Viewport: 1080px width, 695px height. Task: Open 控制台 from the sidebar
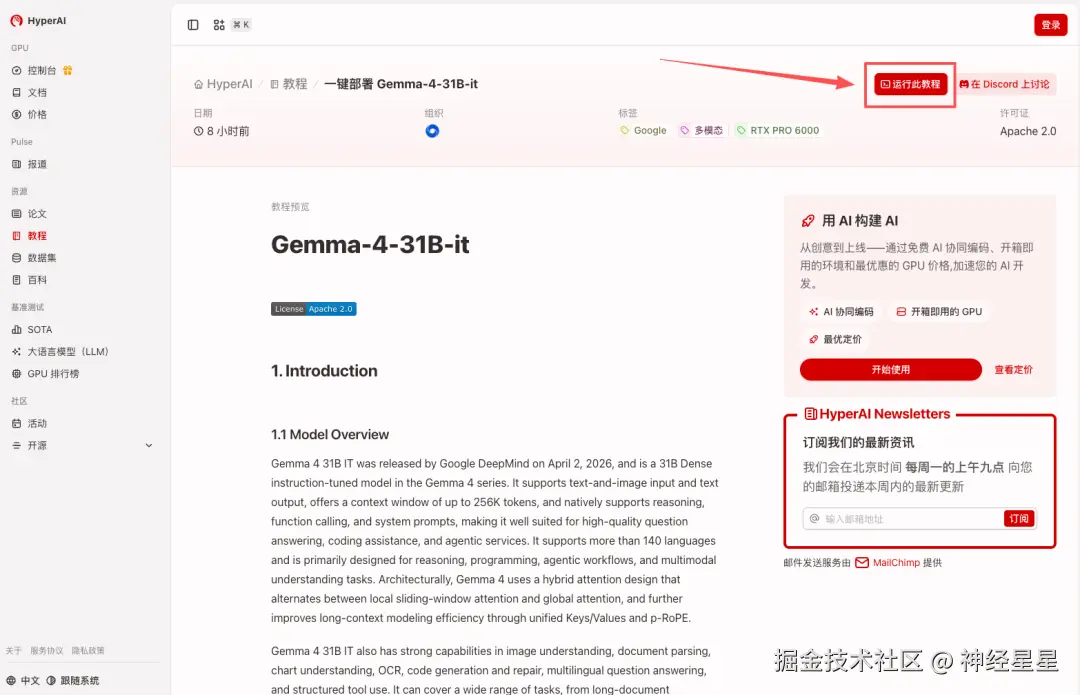coord(40,70)
